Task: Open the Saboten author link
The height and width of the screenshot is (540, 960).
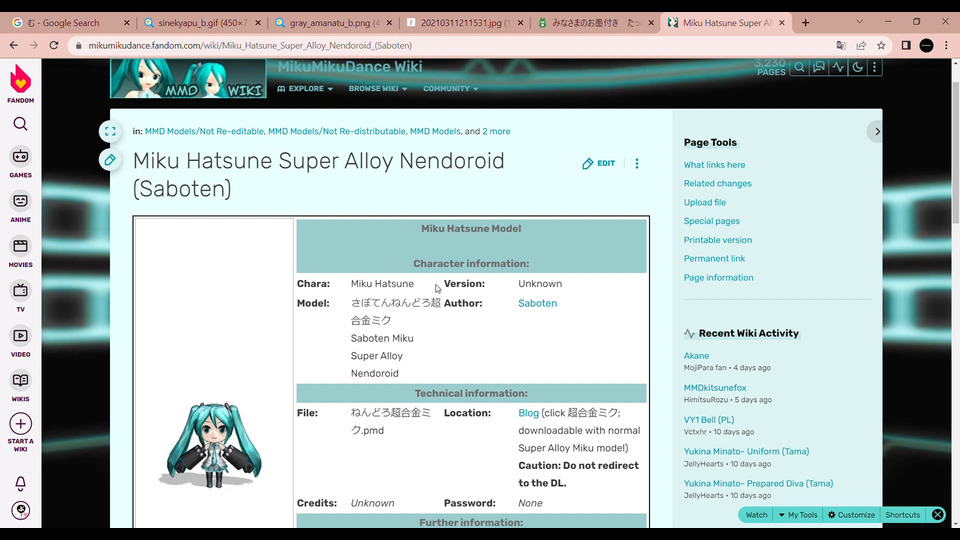Action: pyautogui.click(x=538, y=303)
